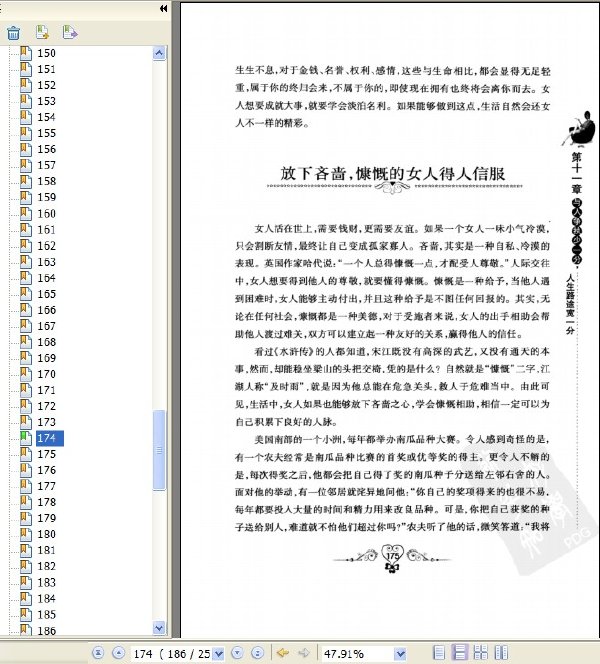Select bookmark 178
The width and height of the screenshot is (600, 664).
(x=46, y=502)
